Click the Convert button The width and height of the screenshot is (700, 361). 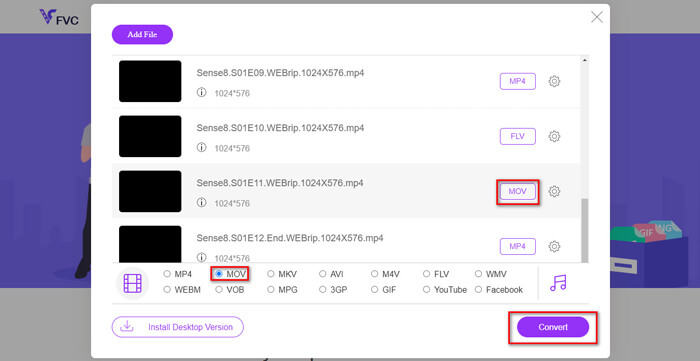pyautogui.click(x=553, y=327)
